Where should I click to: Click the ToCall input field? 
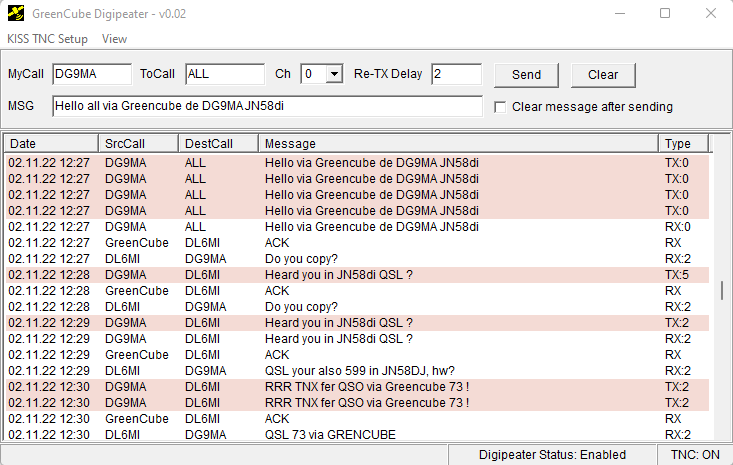click(225, 74)
